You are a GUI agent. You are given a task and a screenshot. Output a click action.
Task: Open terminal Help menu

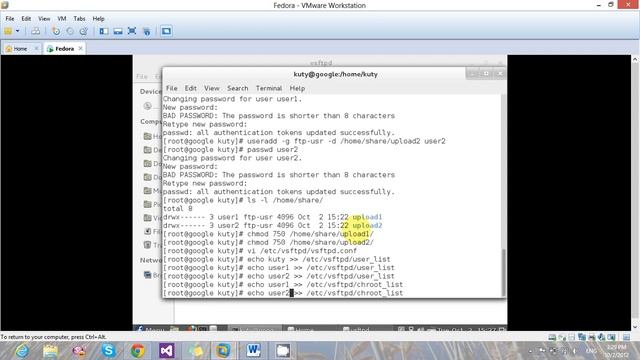pyautogui.click(x=297, y=88)
